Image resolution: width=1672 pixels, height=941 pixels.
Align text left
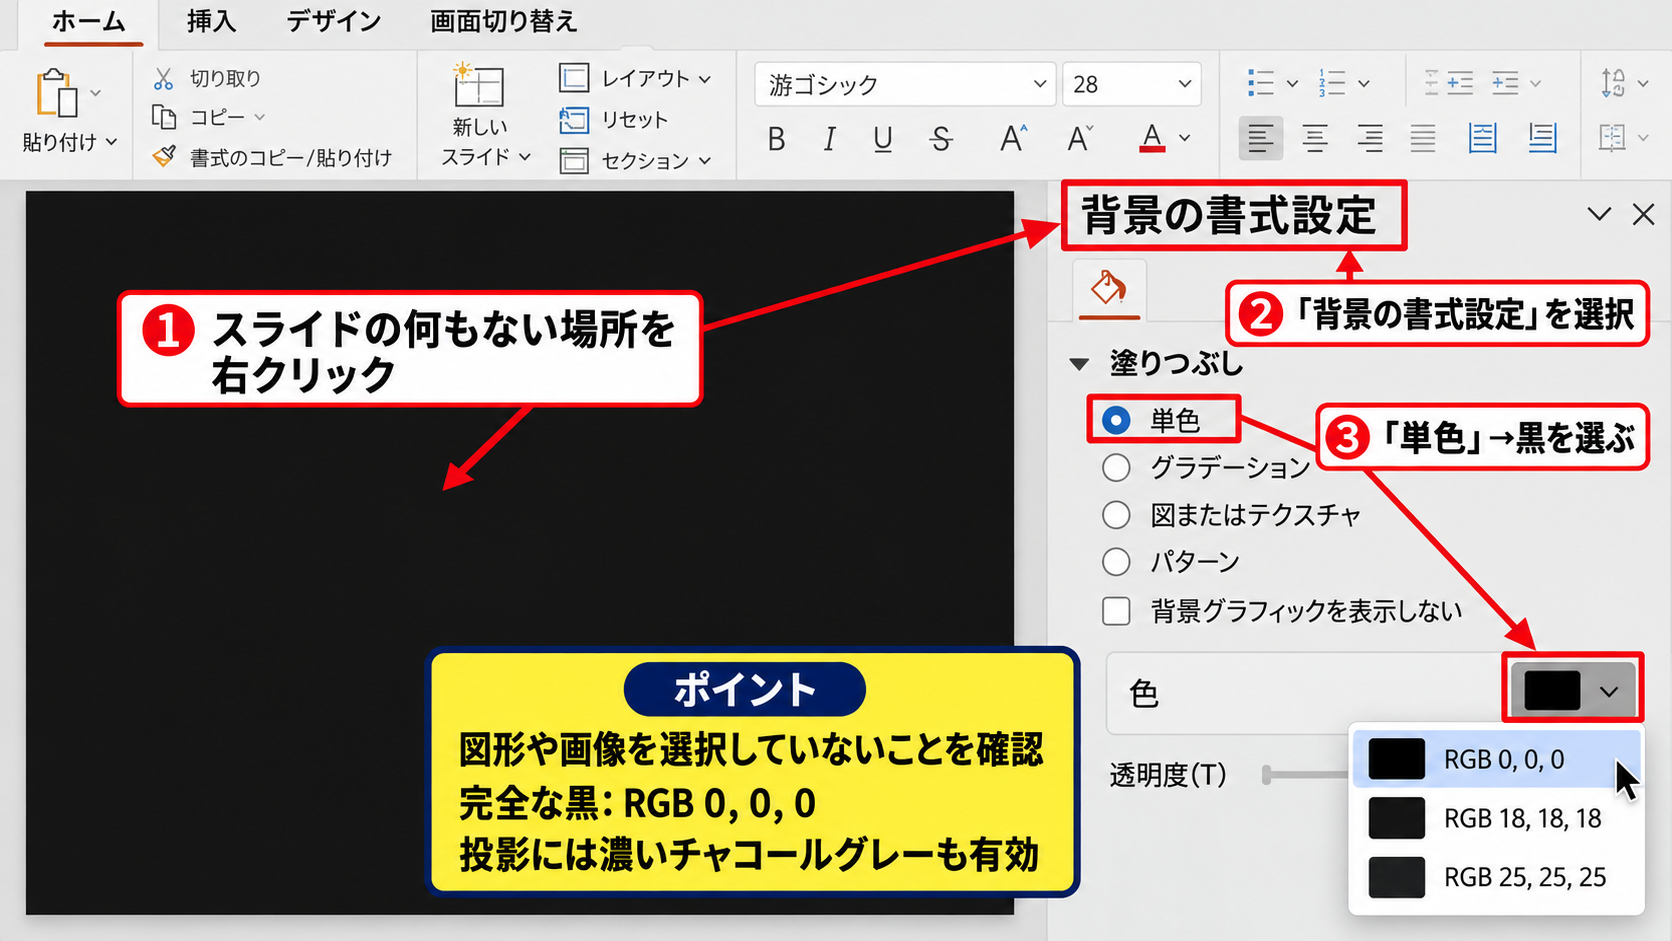tap(1260, 138)
